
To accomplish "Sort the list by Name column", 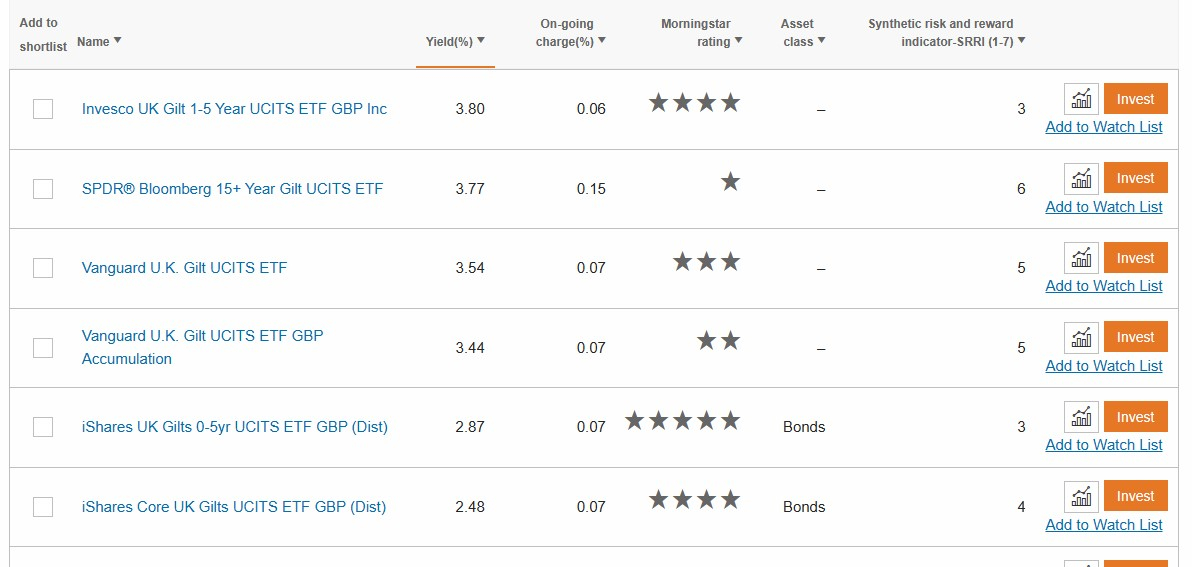I will point(99,41).
